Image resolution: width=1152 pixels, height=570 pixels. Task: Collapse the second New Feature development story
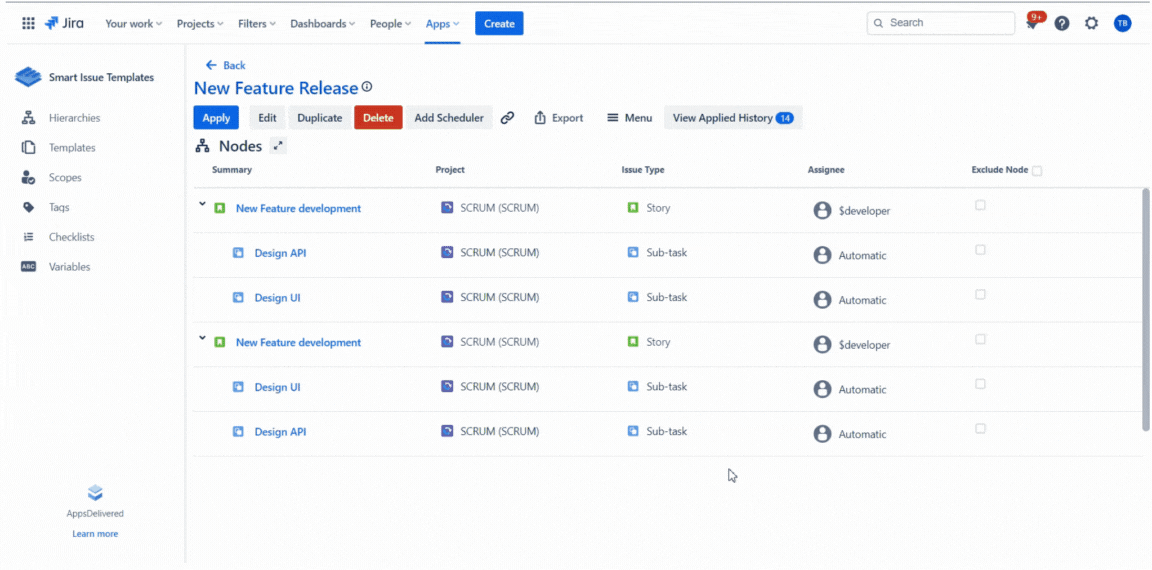(202, 339)
